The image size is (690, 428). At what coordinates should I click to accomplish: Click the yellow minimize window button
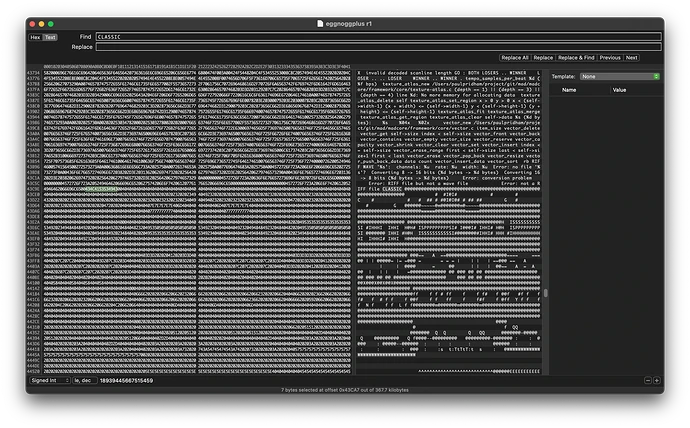[41, 24]
